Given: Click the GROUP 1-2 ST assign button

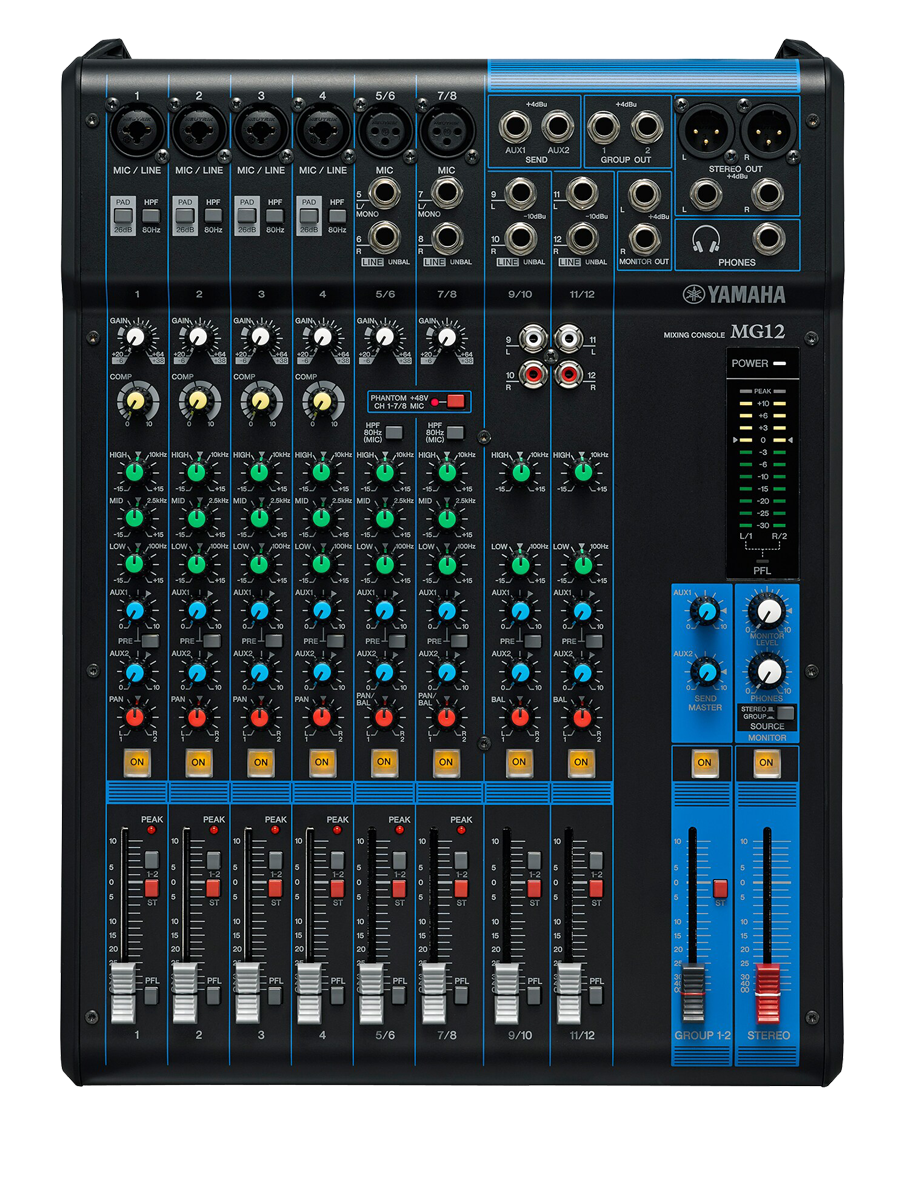Looking at the screenshot, I should (721, 888).
